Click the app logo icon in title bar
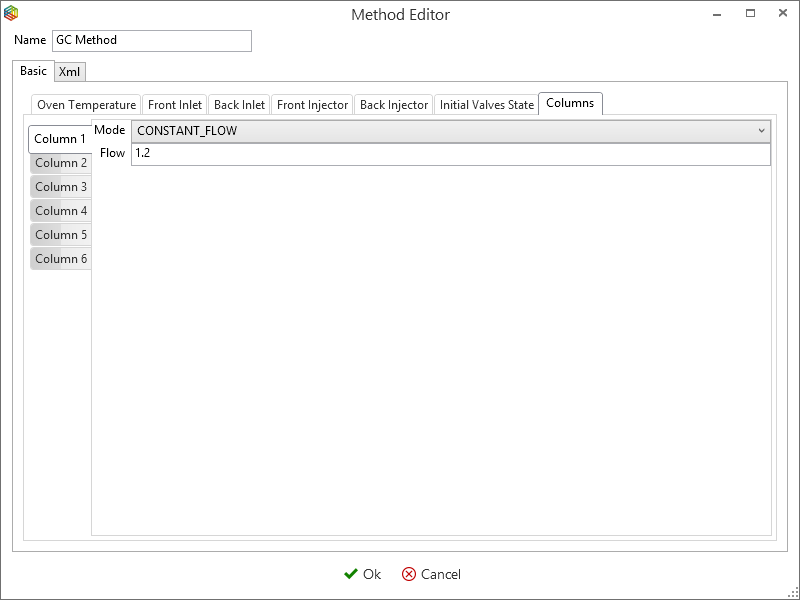 [12, 14]
